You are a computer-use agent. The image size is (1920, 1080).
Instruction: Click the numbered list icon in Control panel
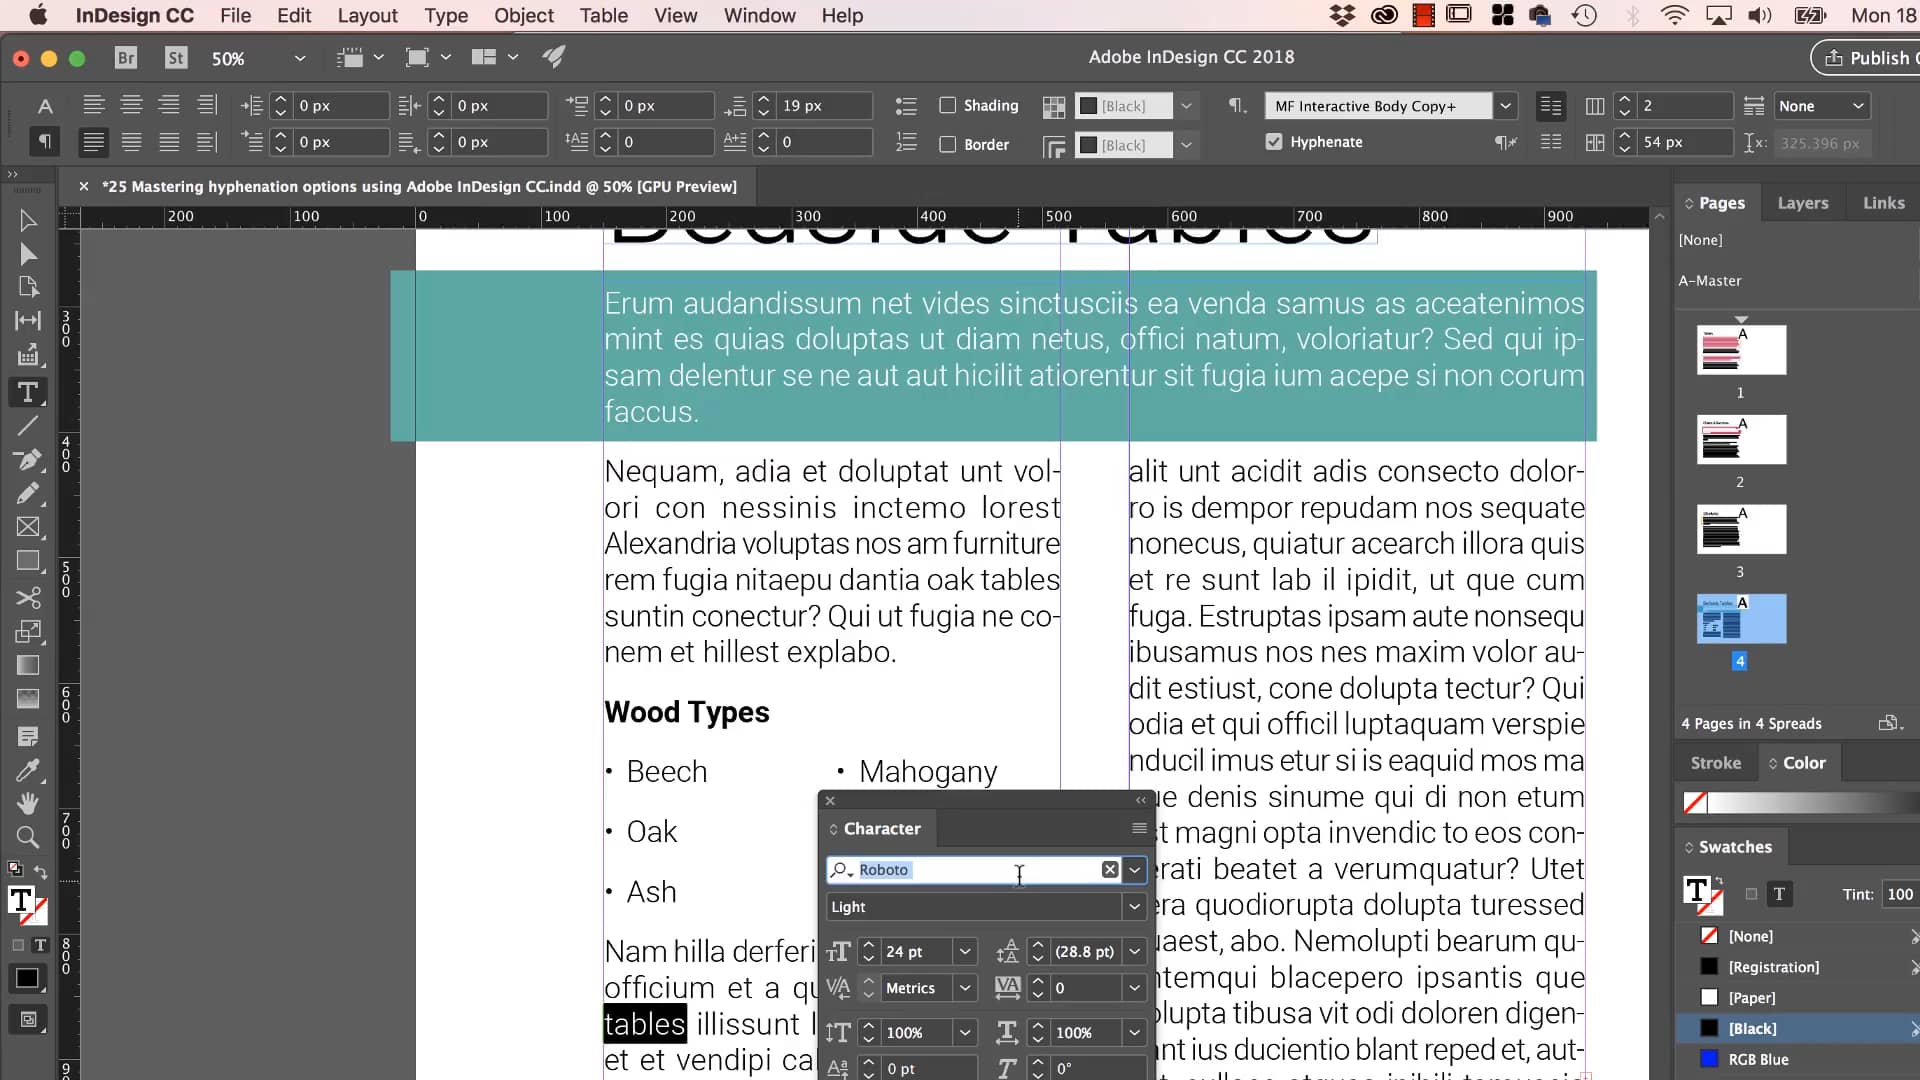[906, 142]
